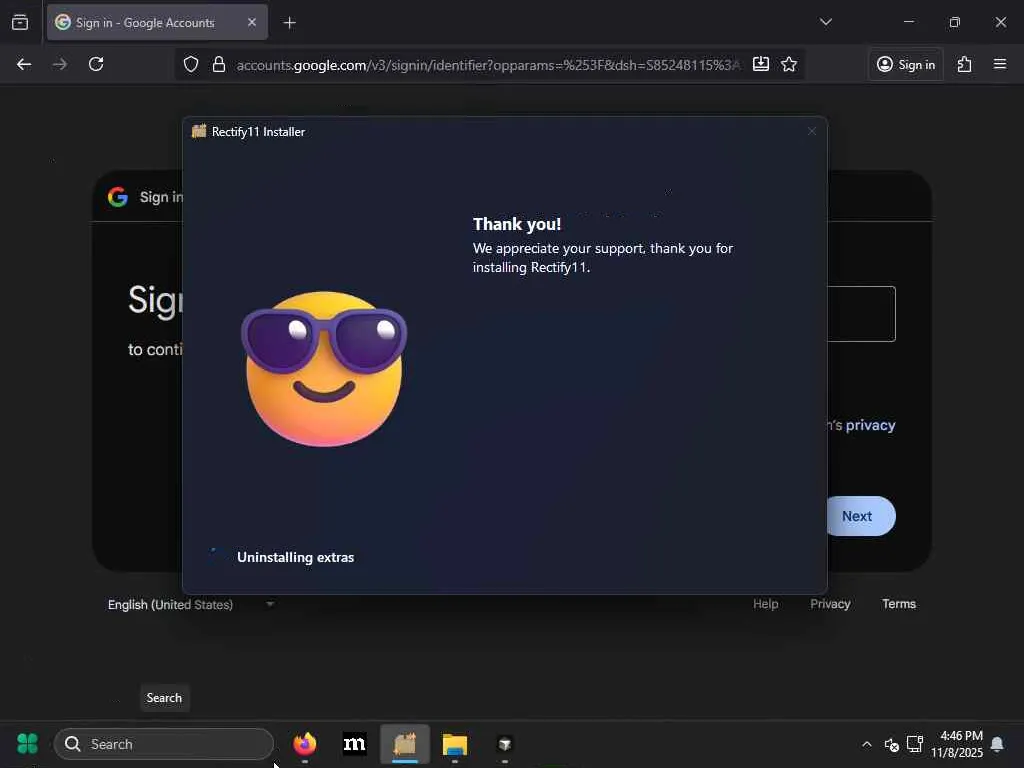Screen dimensions: 1024x768
Task: Go forward one page in Firefox
Action: tap(60, 64)
